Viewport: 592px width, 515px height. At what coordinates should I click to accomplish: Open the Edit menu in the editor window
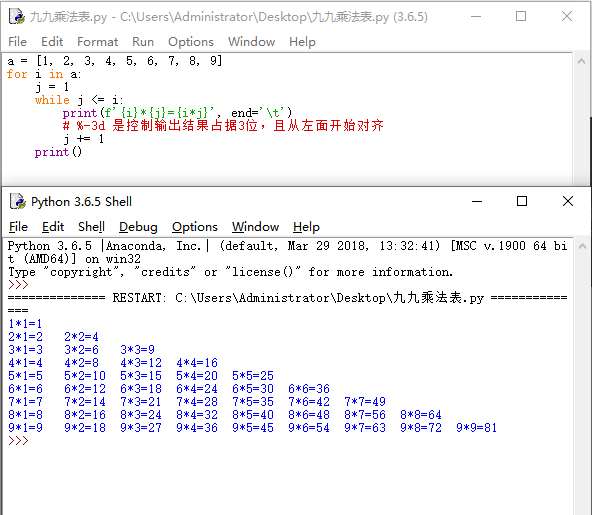pos(52,42)
